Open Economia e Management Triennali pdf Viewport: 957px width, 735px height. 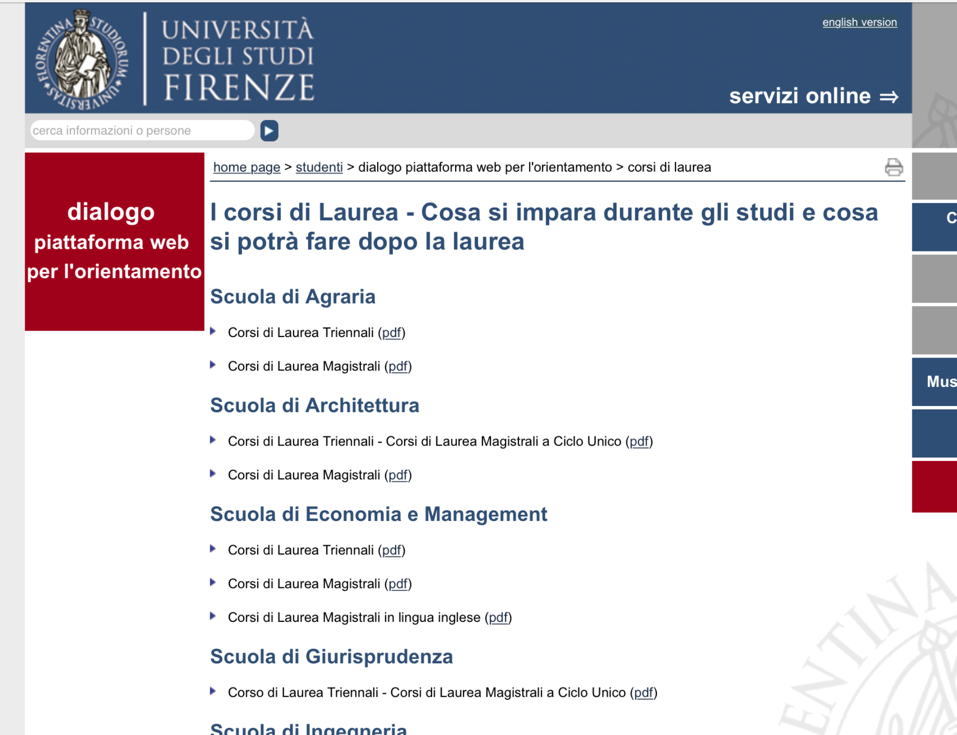(392, 550)
